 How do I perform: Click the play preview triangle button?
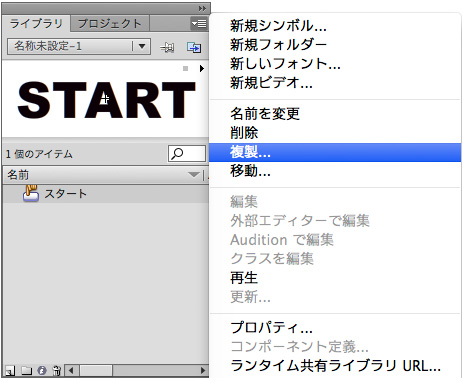[x=201, y=69]
